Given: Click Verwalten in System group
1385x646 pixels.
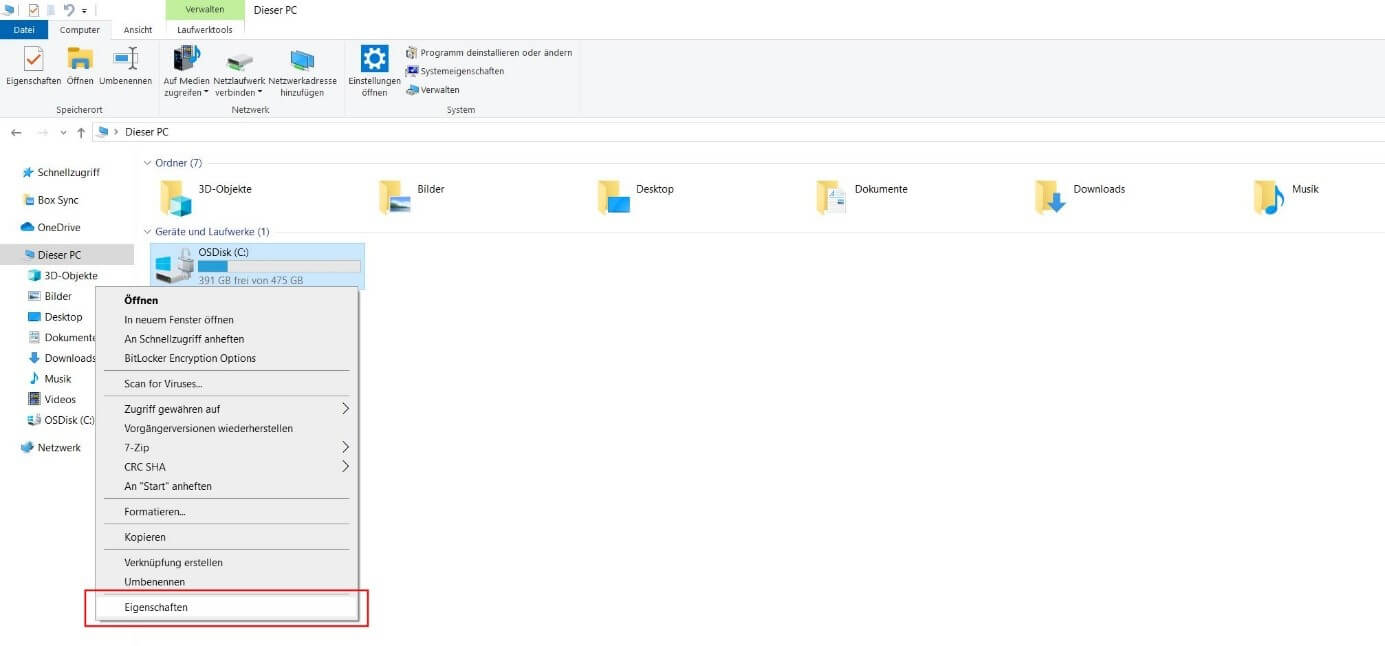Looking at the screenshot, I should 433,90.
